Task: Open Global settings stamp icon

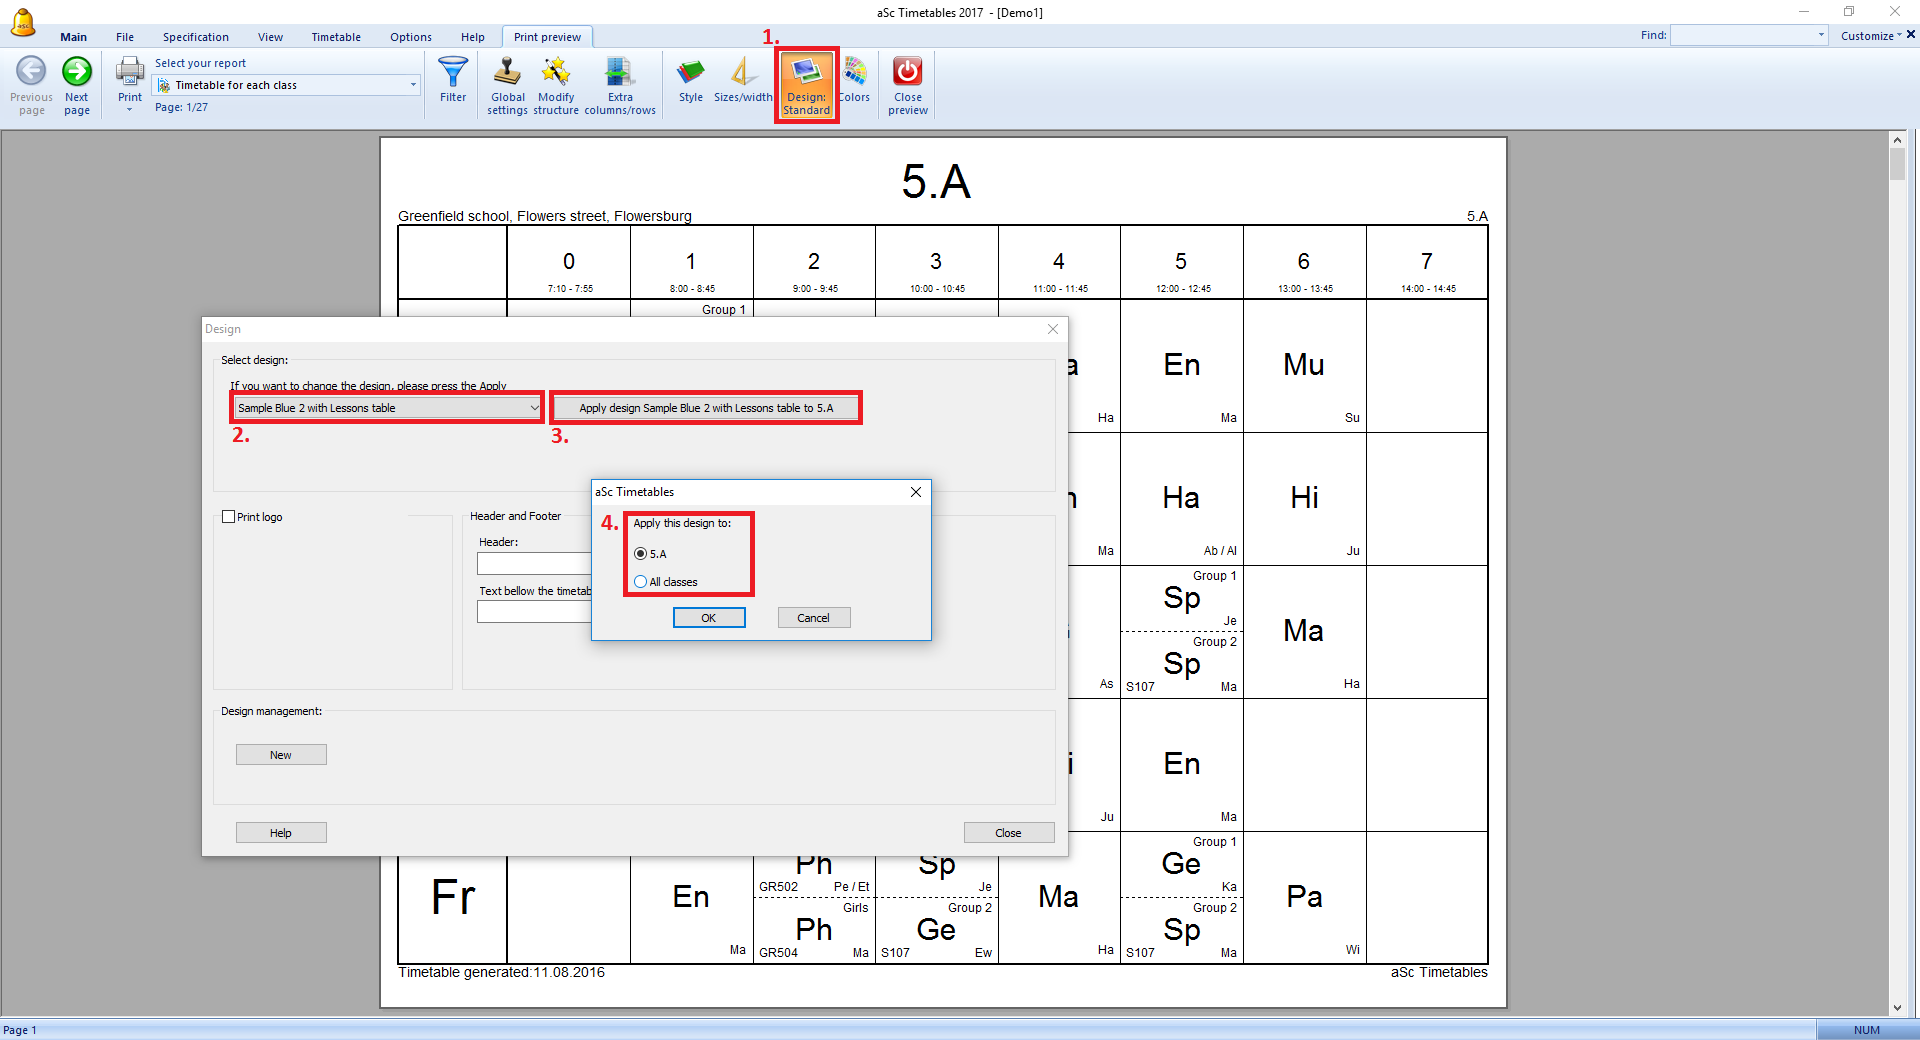Action: (x=507, y=73)
